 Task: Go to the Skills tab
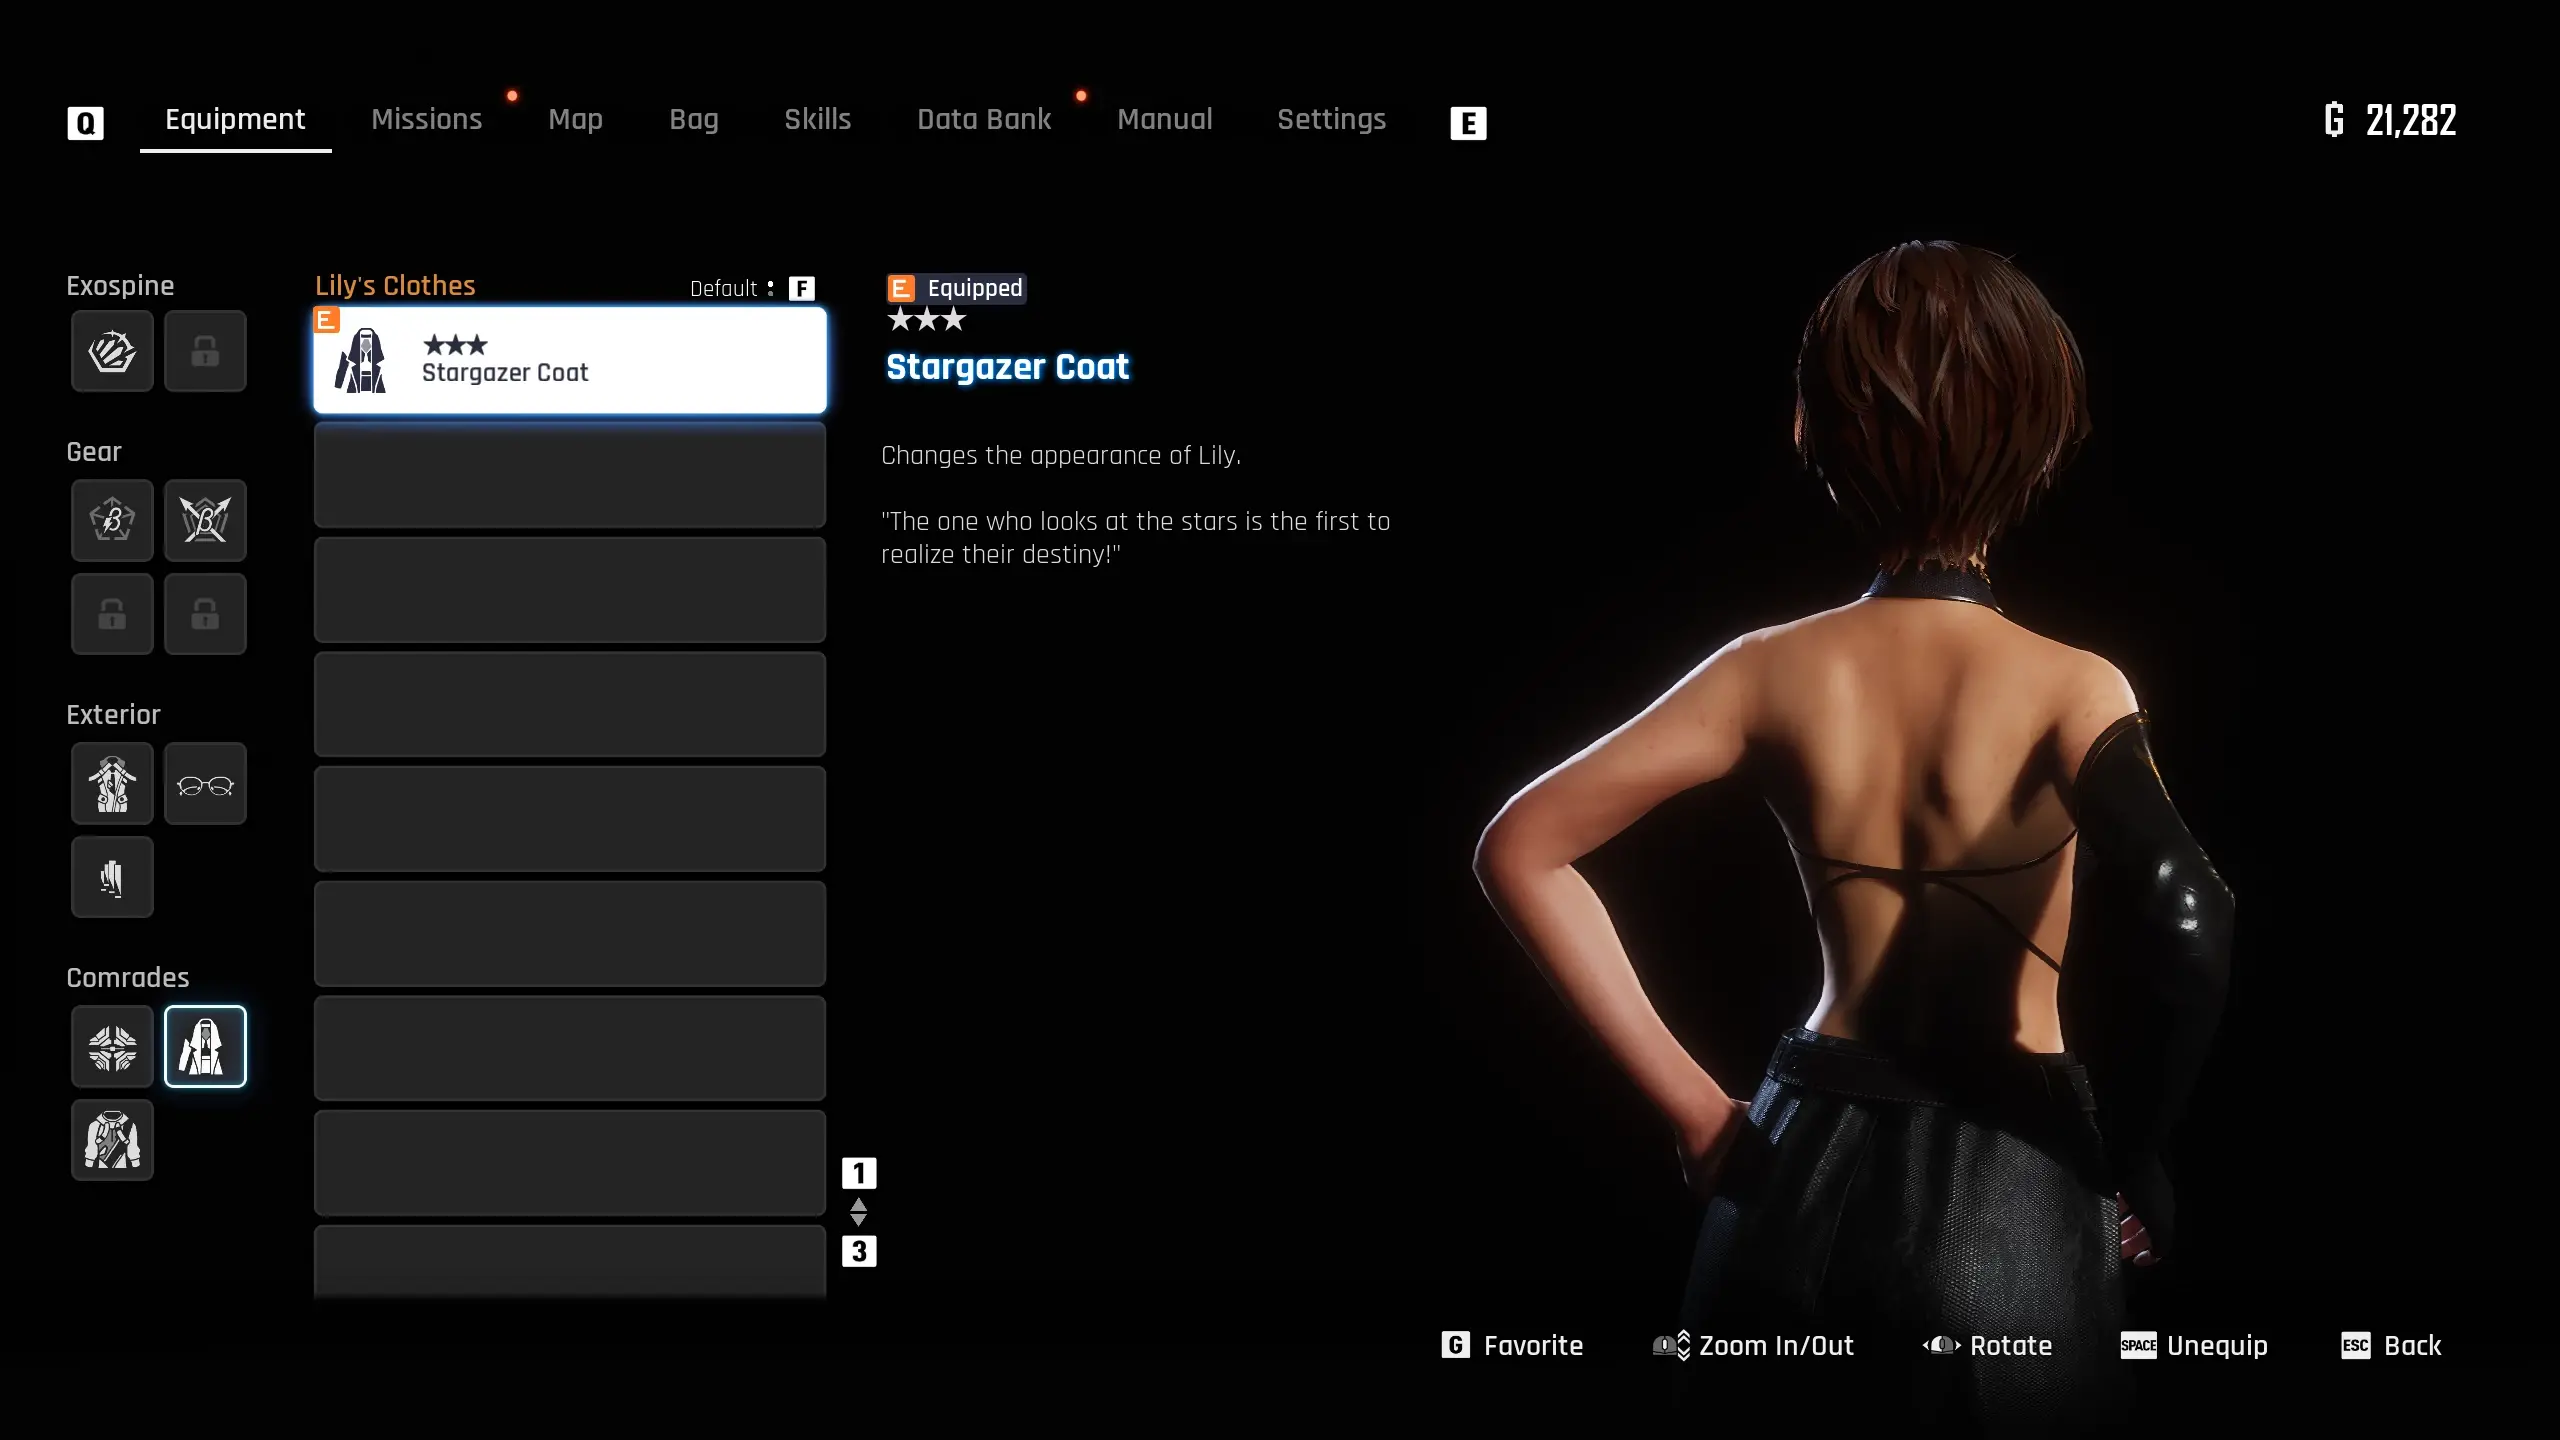pos(817,120)
